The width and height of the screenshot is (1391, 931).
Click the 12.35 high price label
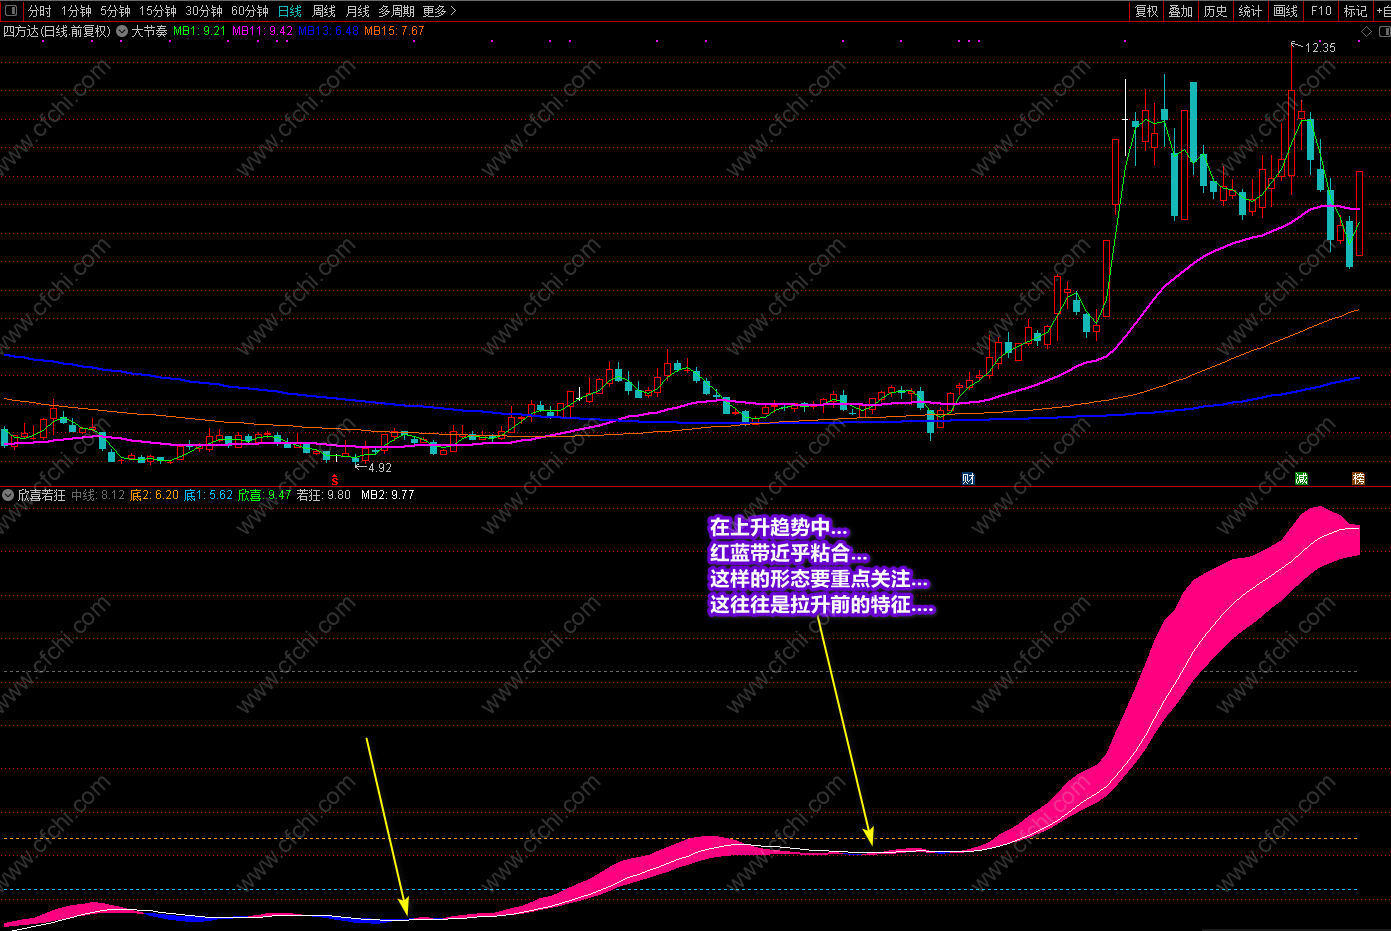tap(1320, 47)
